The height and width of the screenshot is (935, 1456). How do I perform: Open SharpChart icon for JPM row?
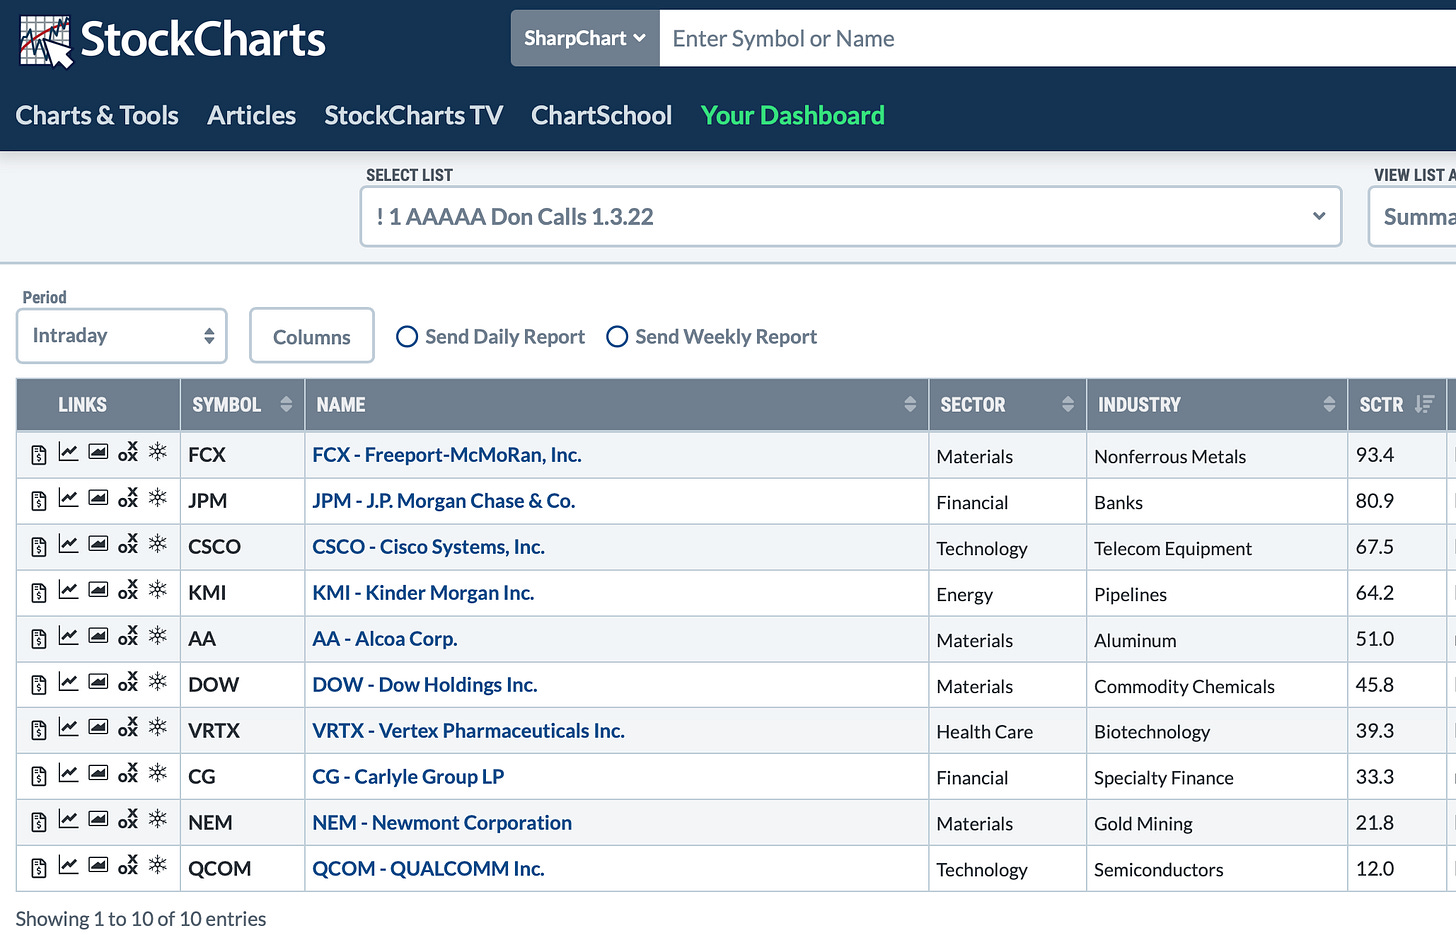pyautogui.click(x=68, y=499)
